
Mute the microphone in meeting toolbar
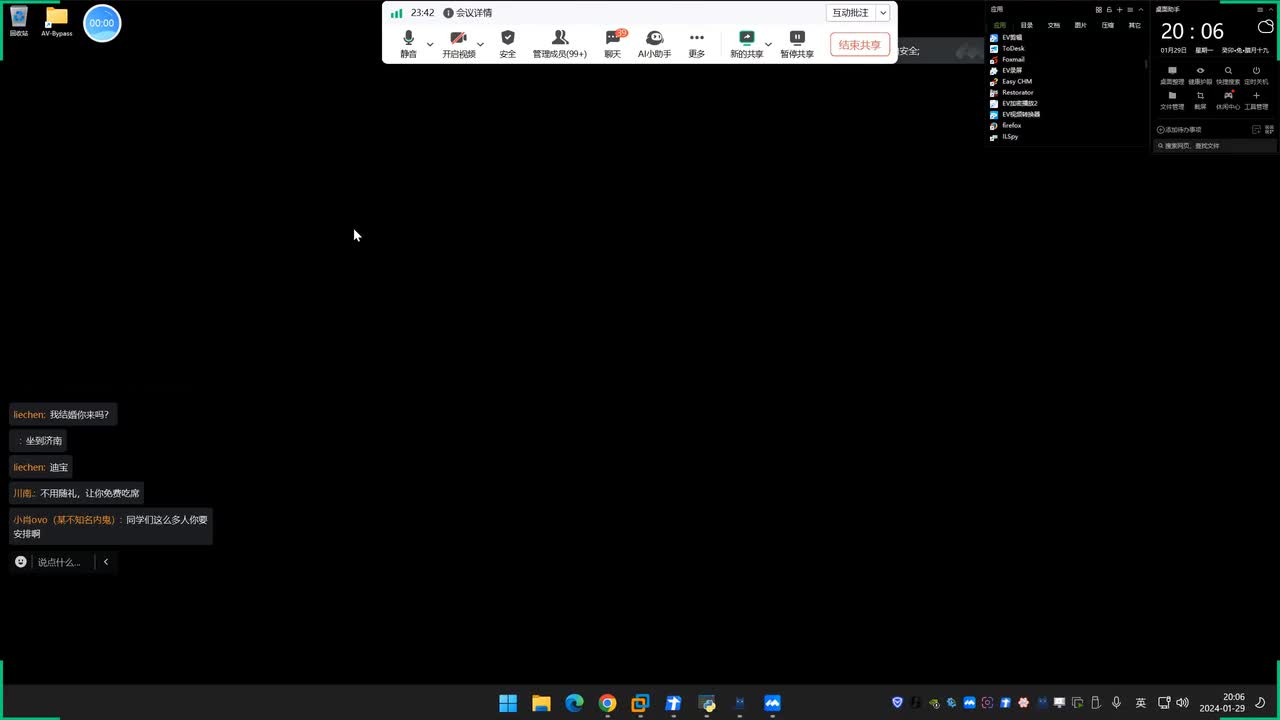point(408,44)
